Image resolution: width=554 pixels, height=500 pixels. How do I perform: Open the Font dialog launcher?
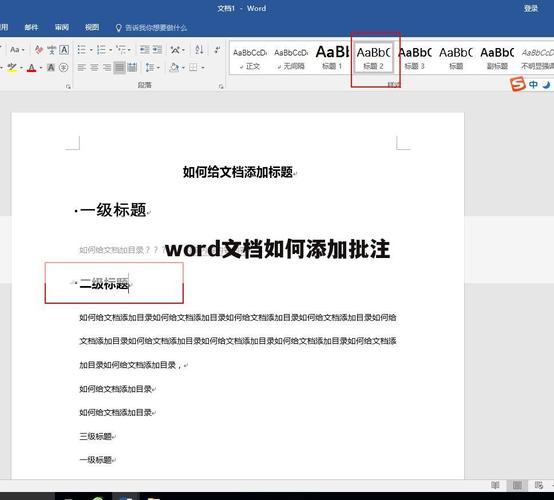[68, 86]
